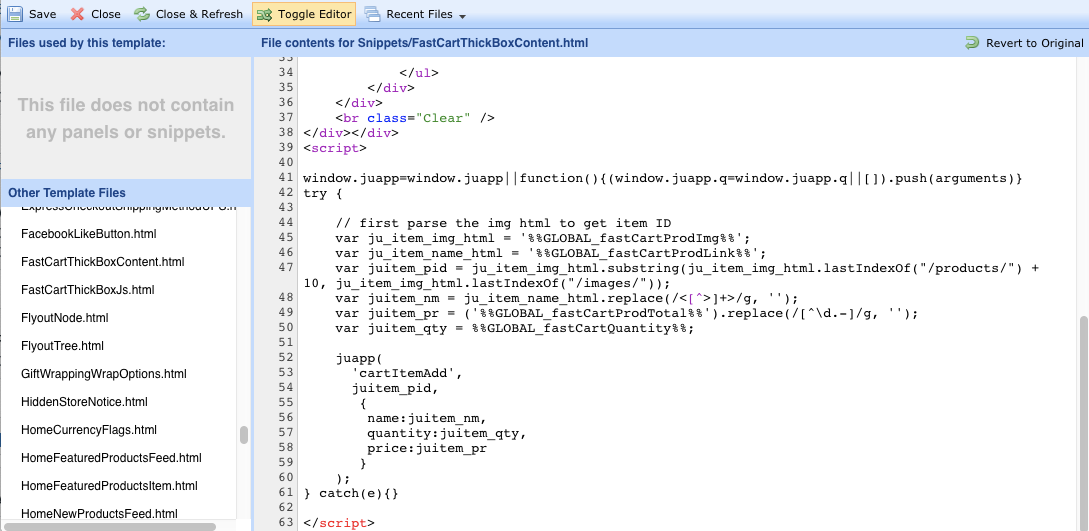Screen dimensions: 1089x531
Task: Select GiftWrappingWrapOptions.html file
Action: click(x=103, y=374)
